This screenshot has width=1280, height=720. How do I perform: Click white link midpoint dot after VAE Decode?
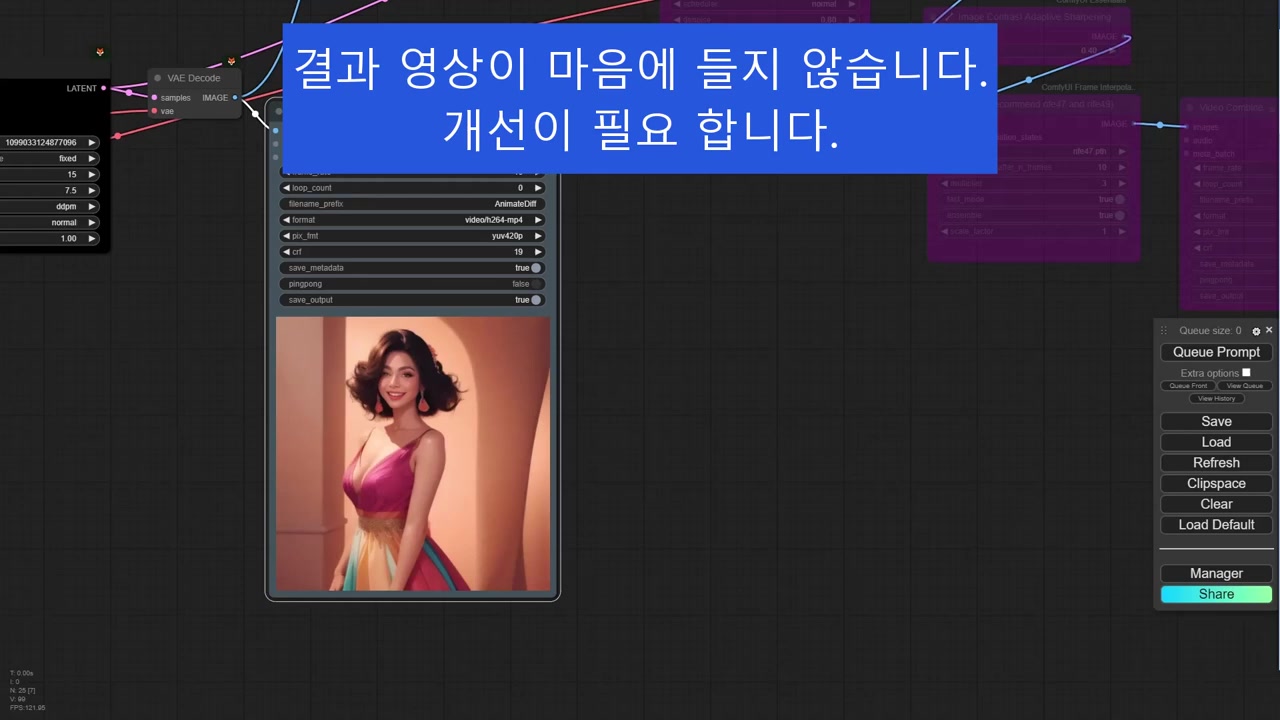point(255,113)
